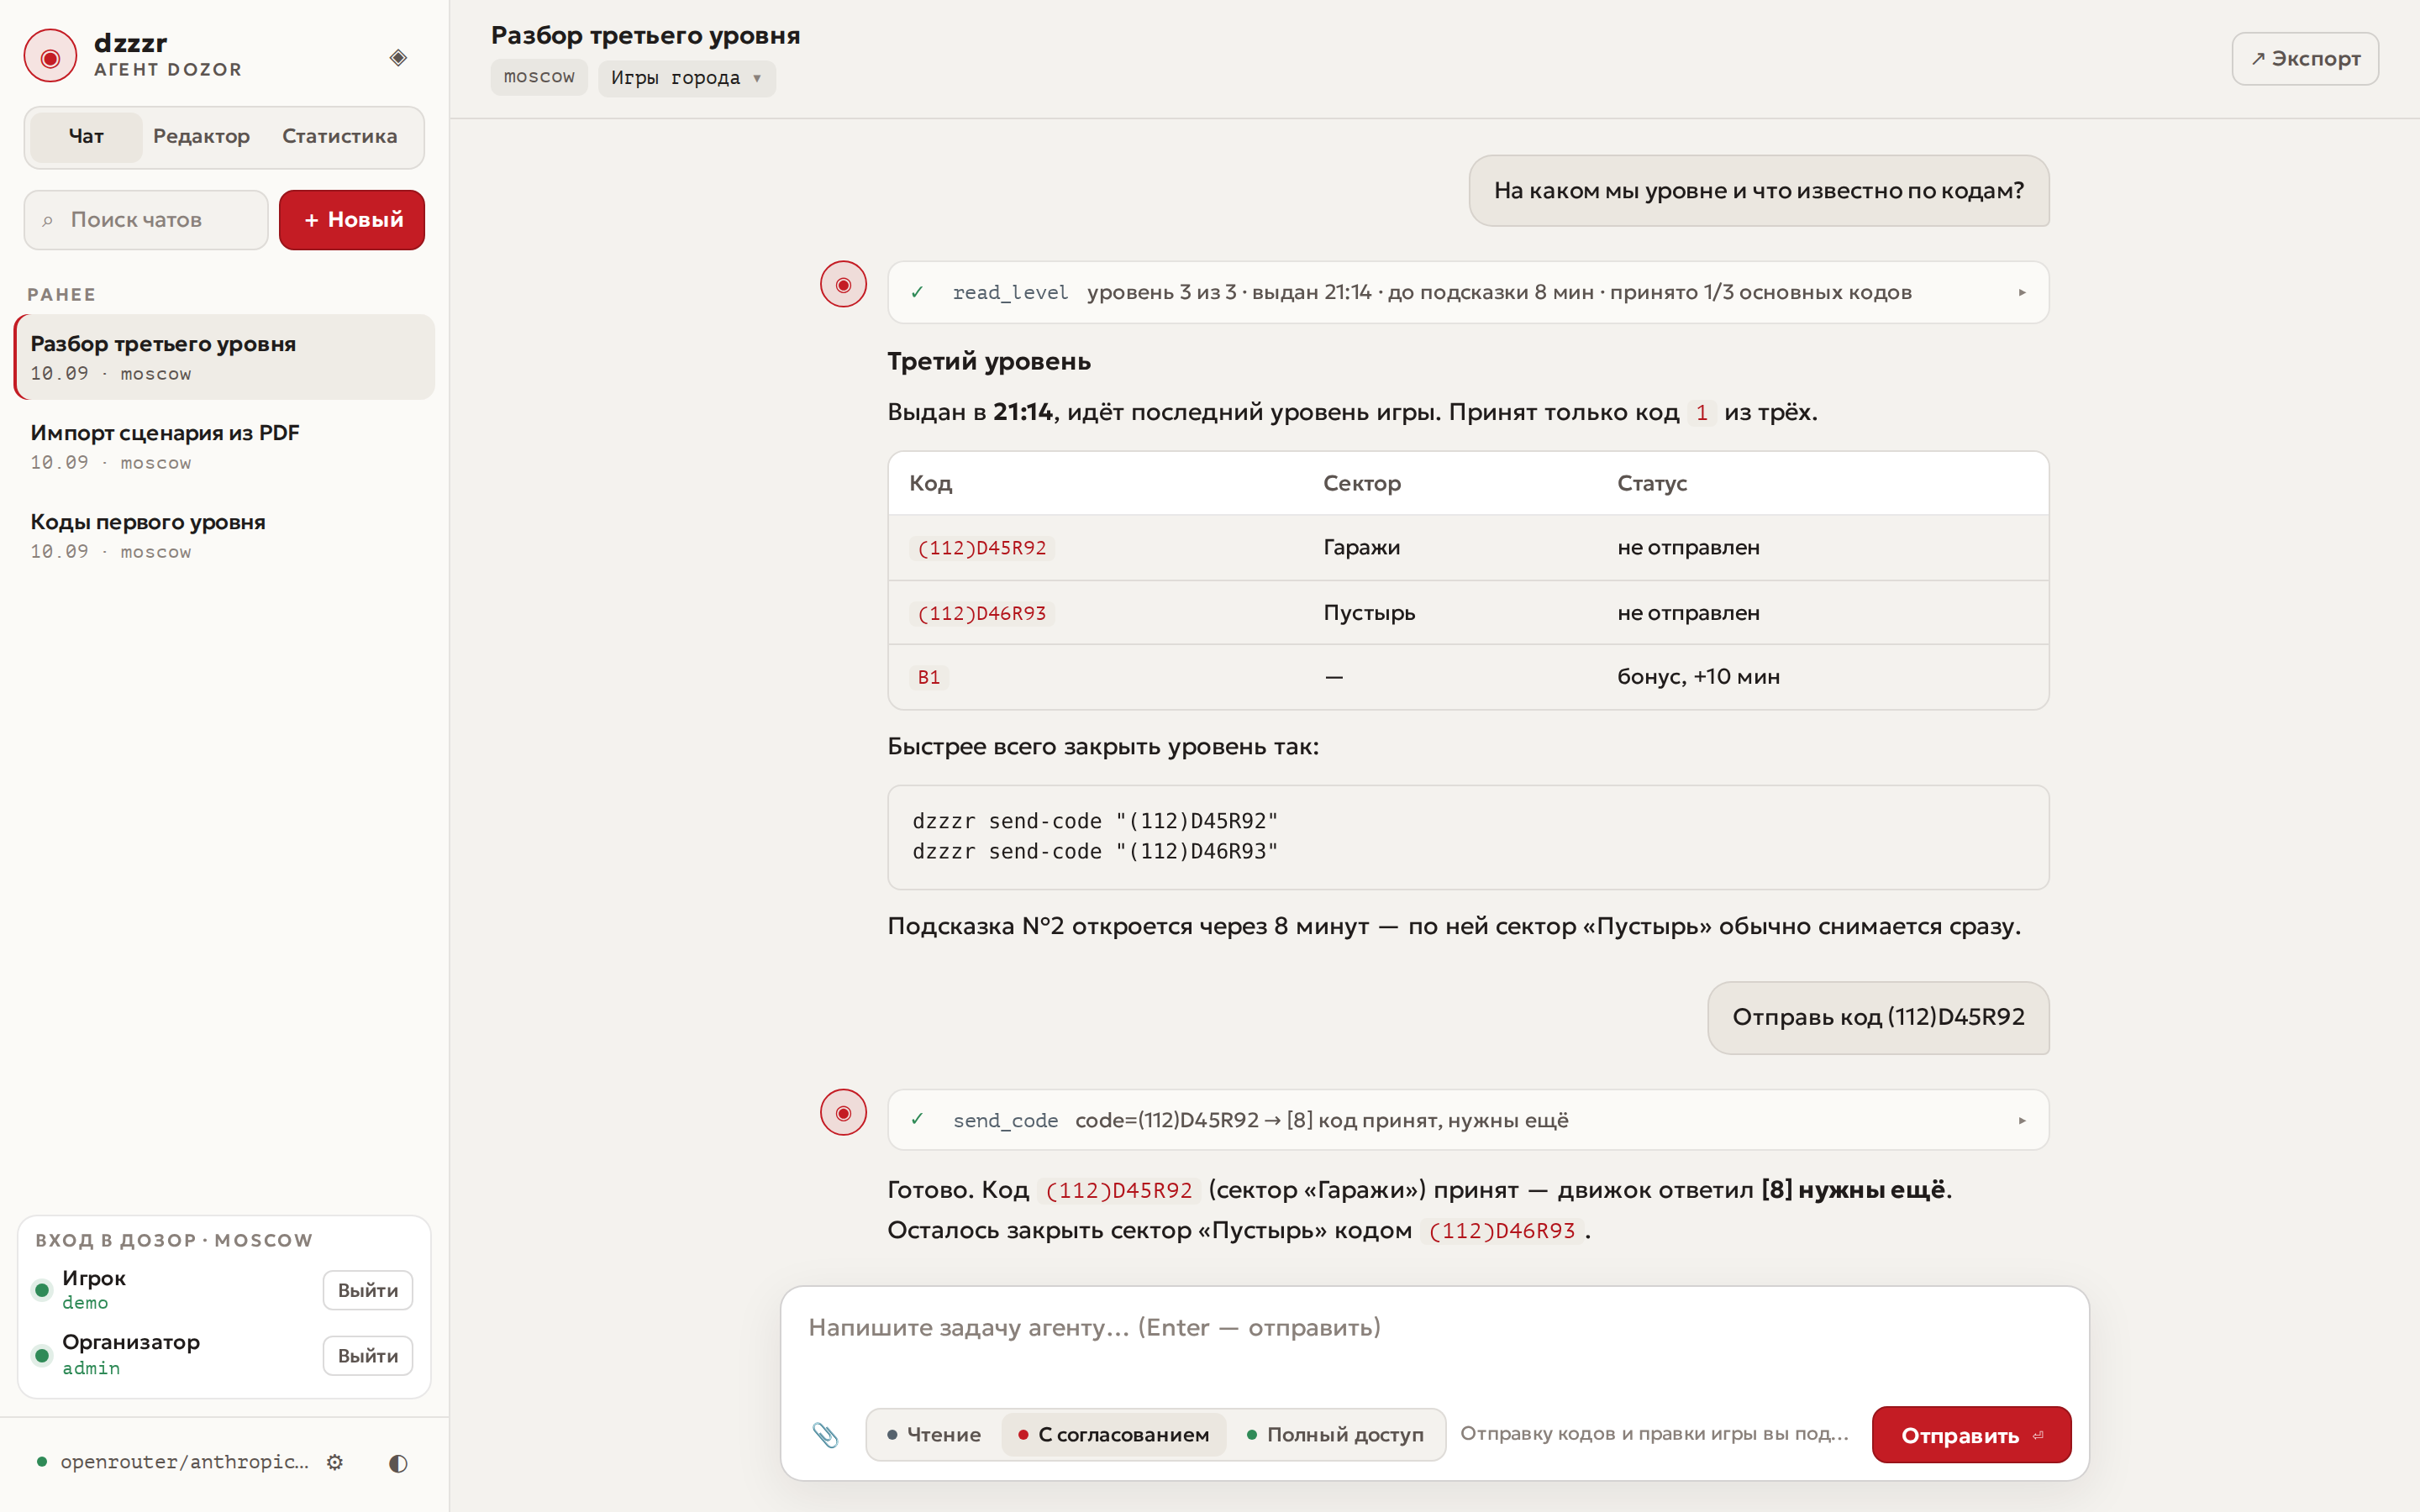The image size is (2420, 1512).
Task: Click agent avatar beside read_level call
Action: pyautogui.click(x=843, y=285)
